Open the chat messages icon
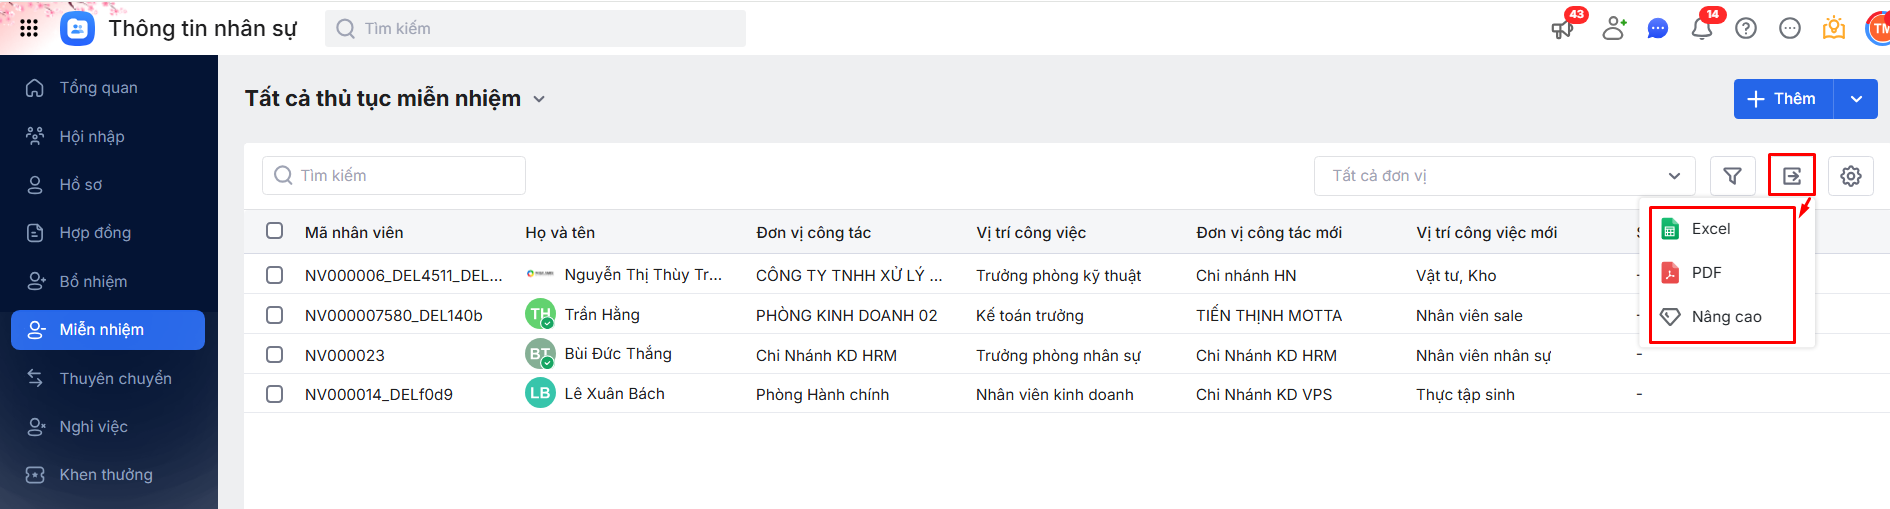Viewport: 1890px width, 509px height. click(x=1658, y=28)
